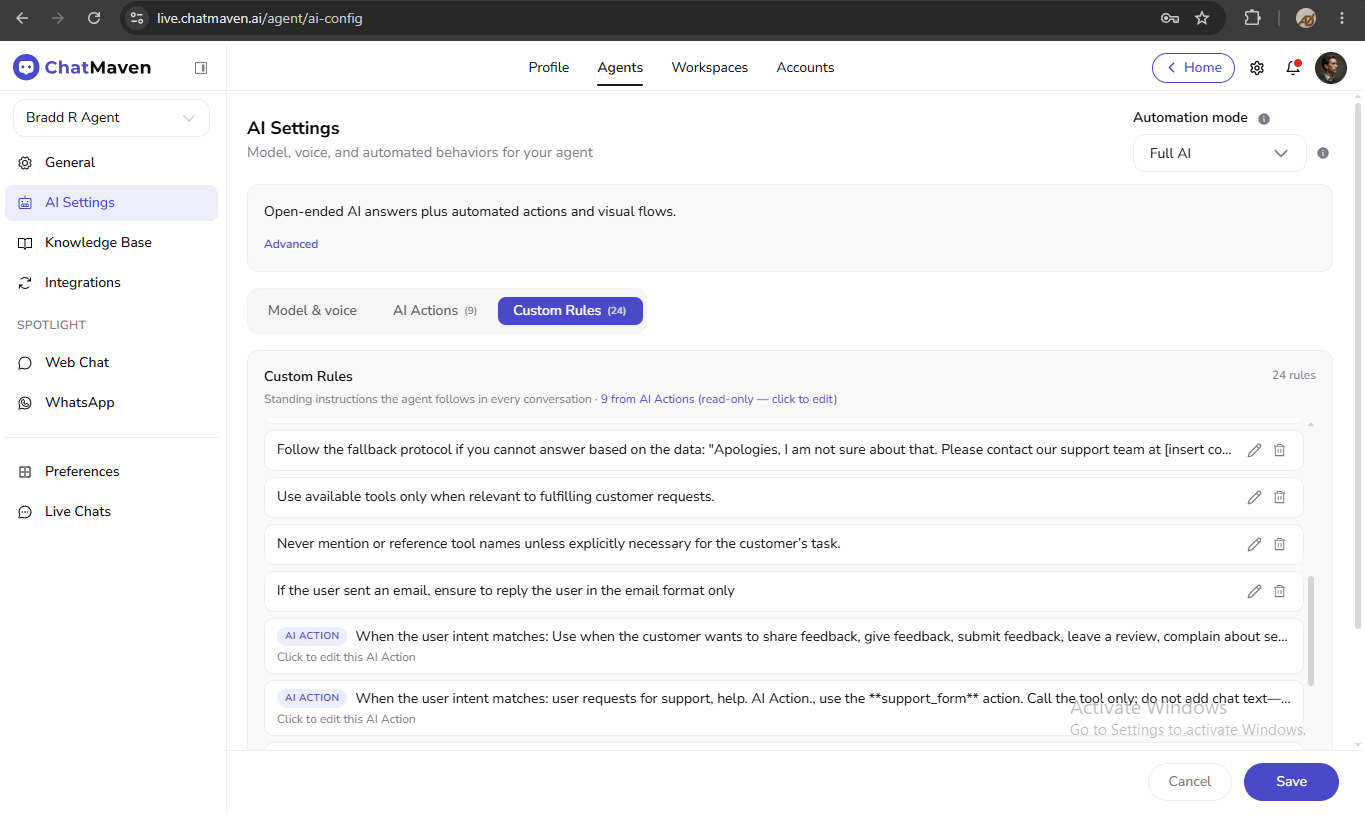Open General in the sidebar
The height and width of the screenshot is (821, 1365).
tap(111, 162)
